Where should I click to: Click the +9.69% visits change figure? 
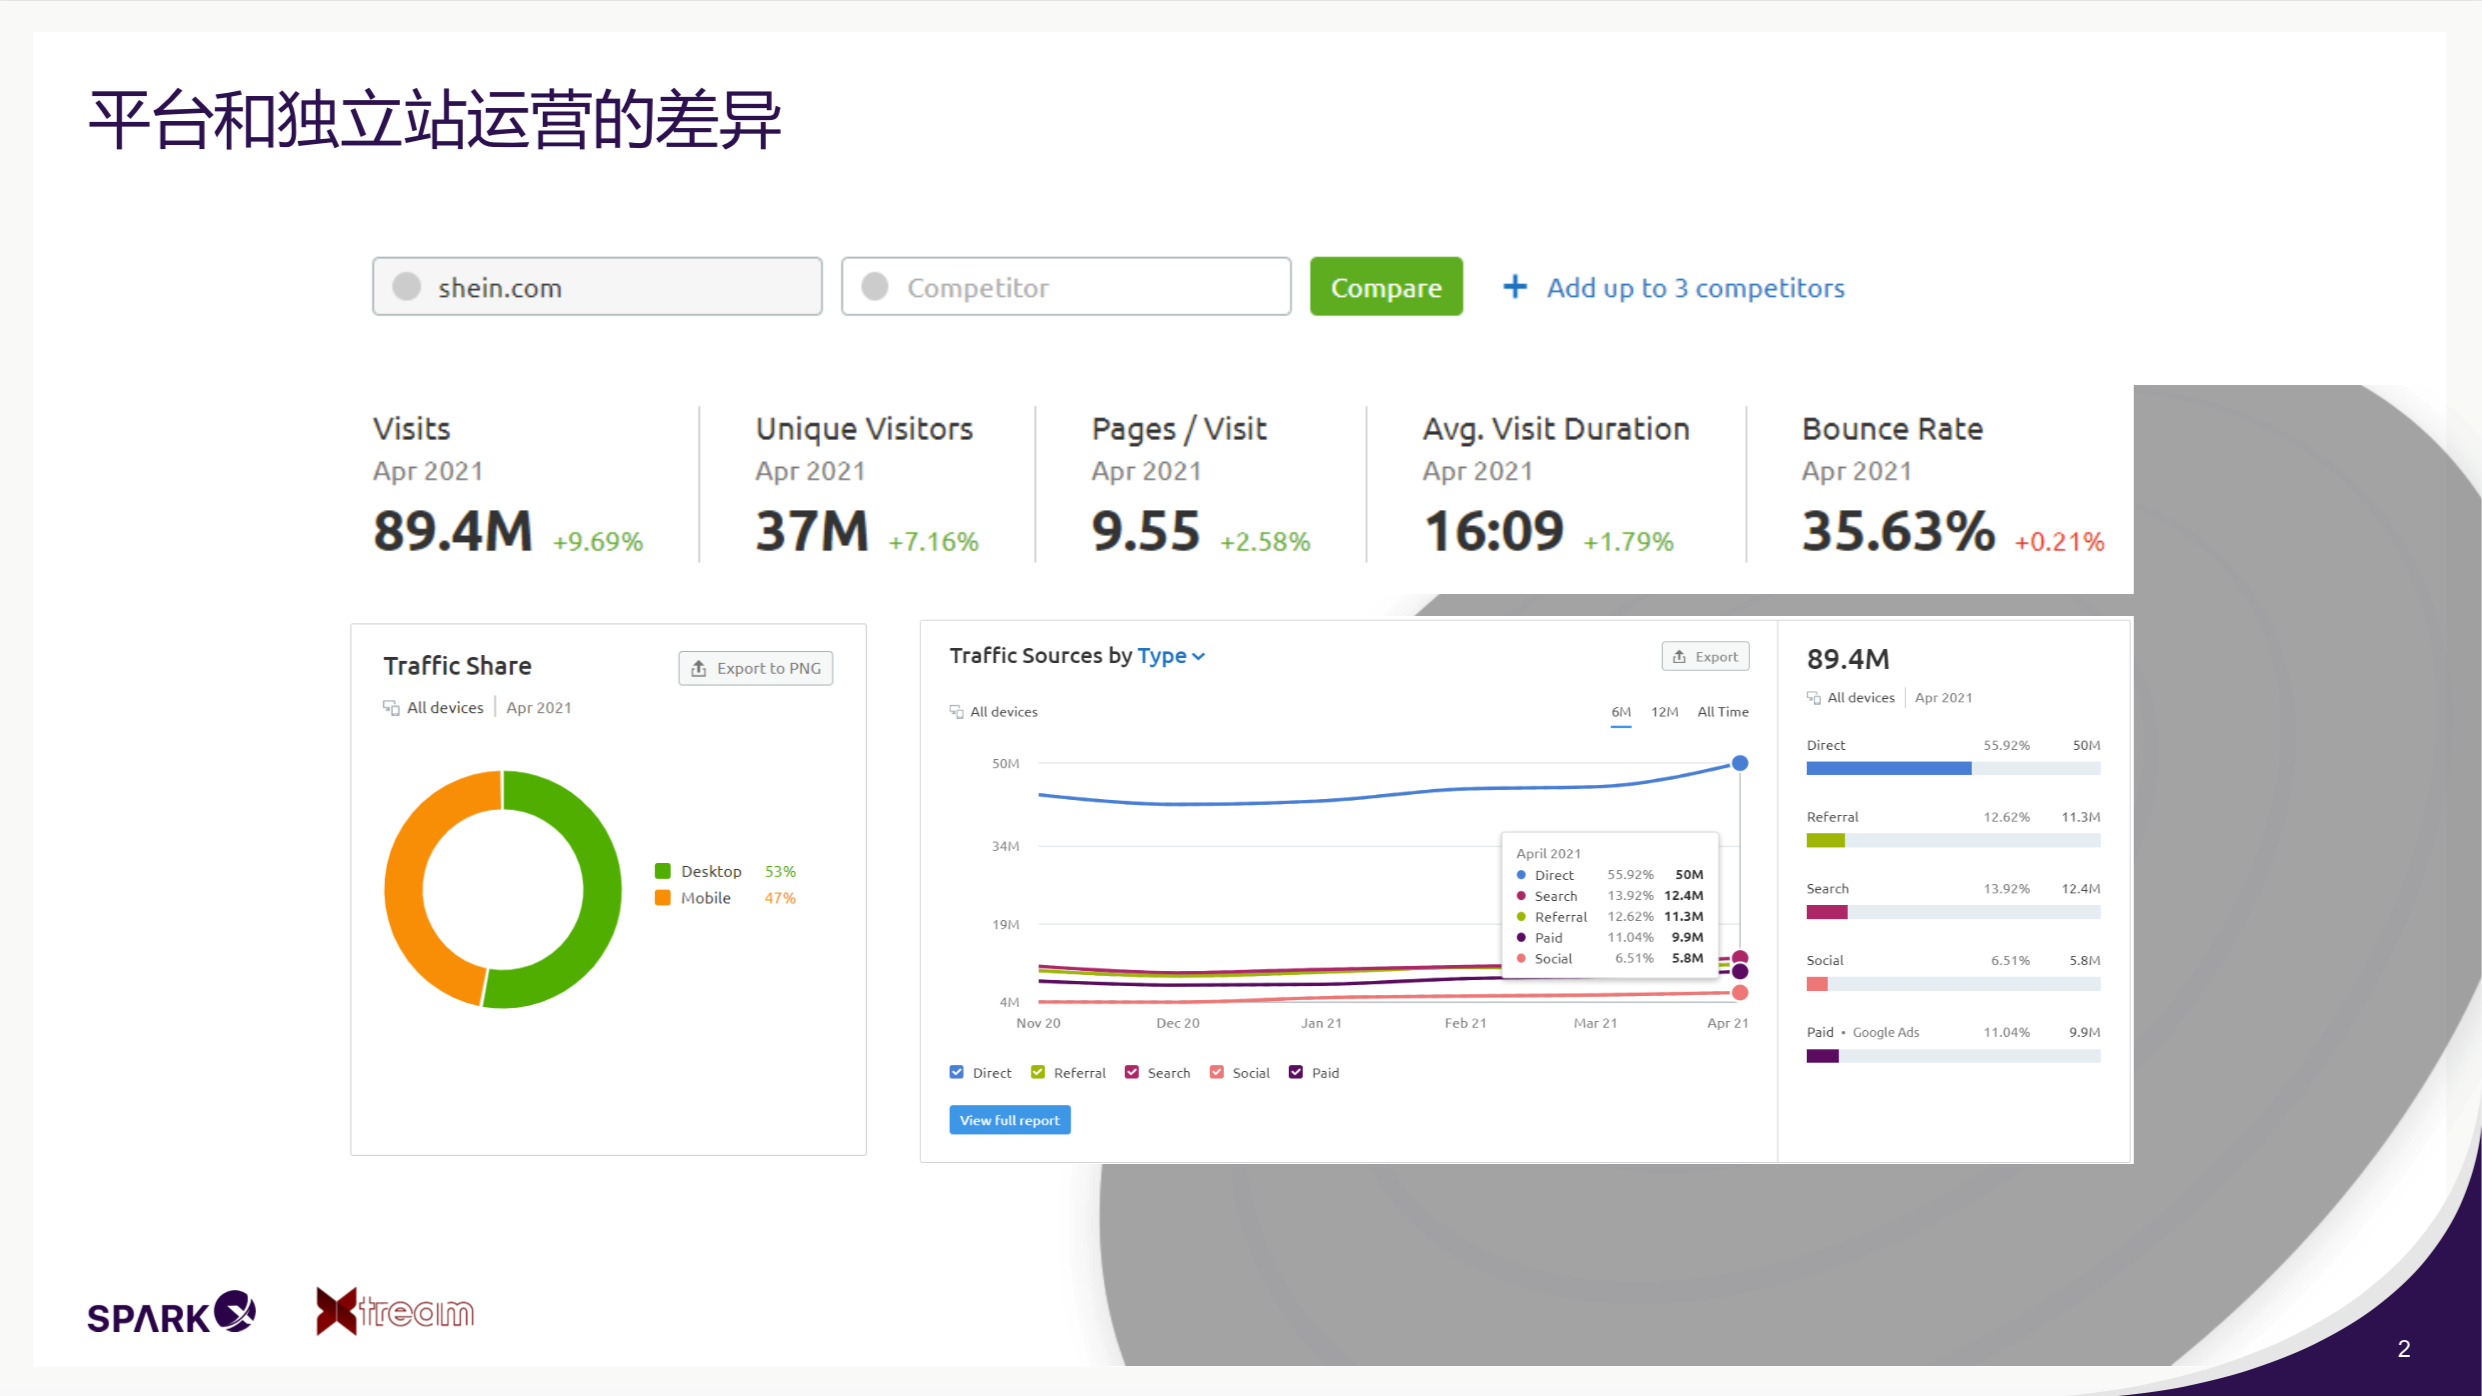598,541
